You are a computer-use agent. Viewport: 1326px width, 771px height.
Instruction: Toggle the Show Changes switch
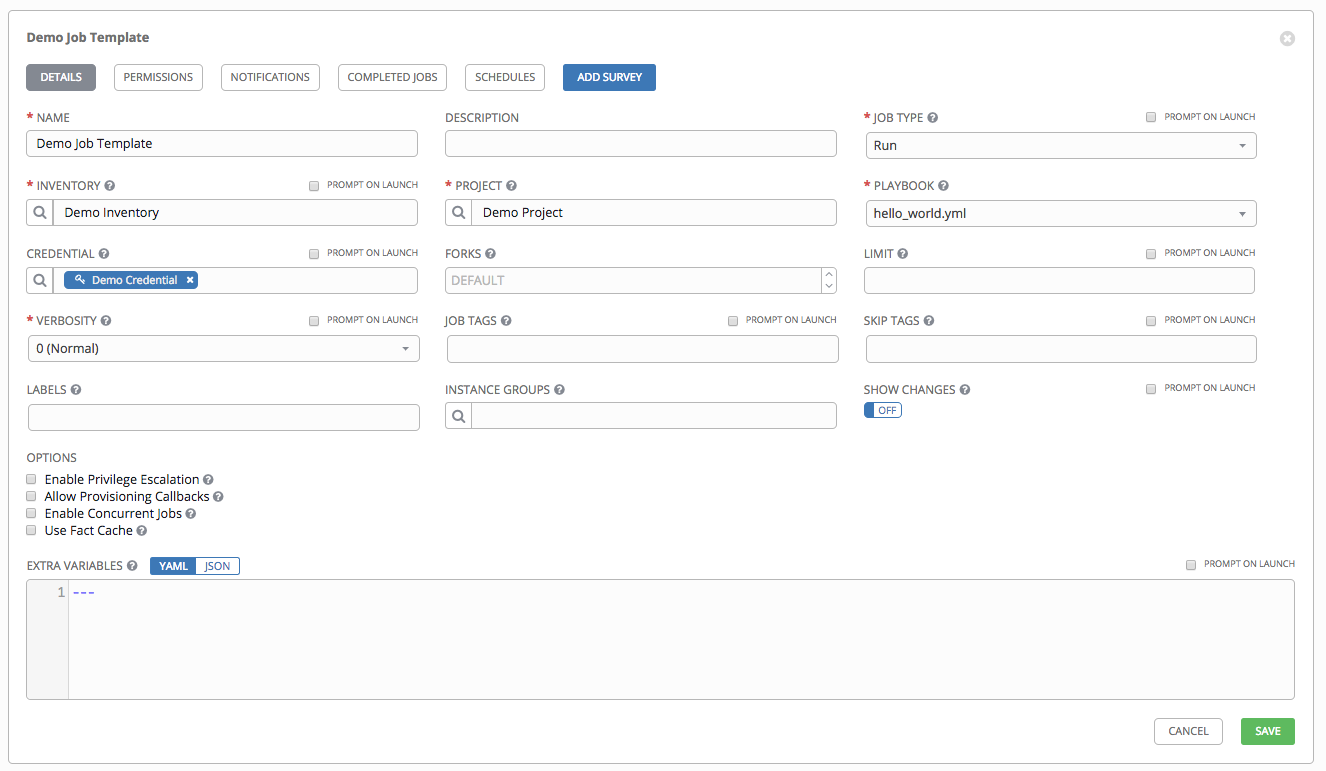(883, 410)
